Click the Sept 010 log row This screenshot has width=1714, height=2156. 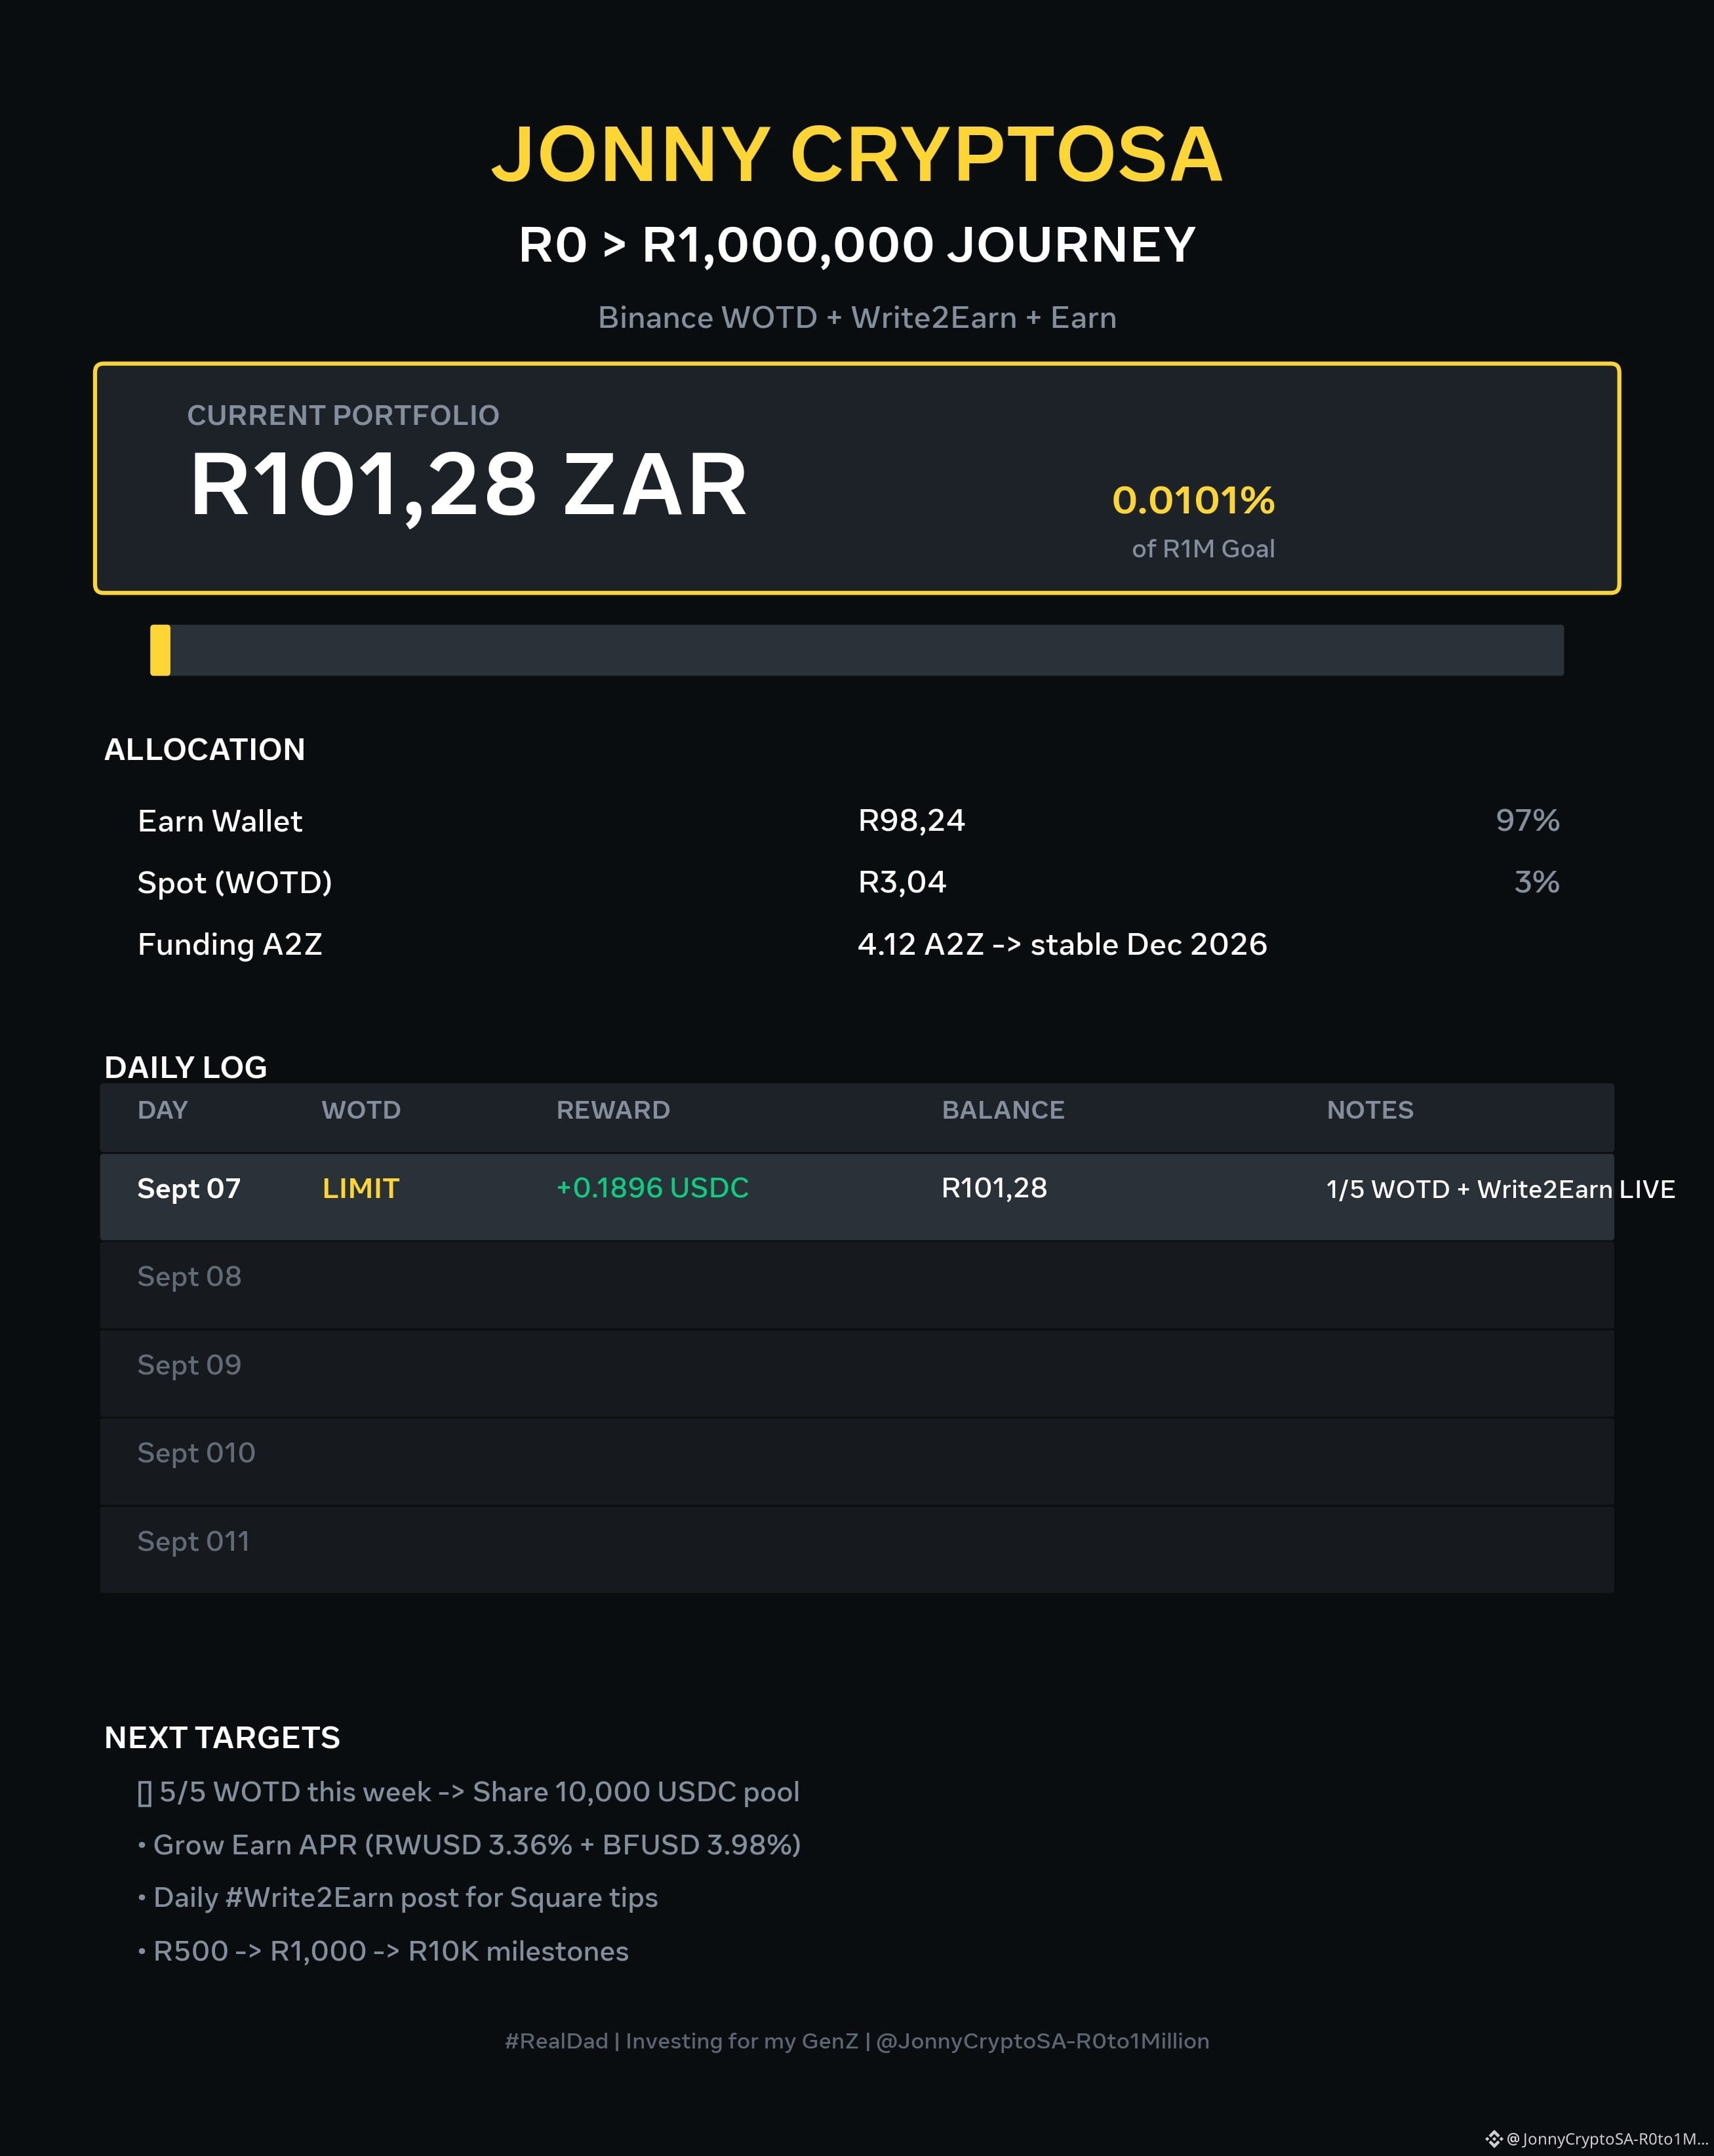tap(857, 1461)
